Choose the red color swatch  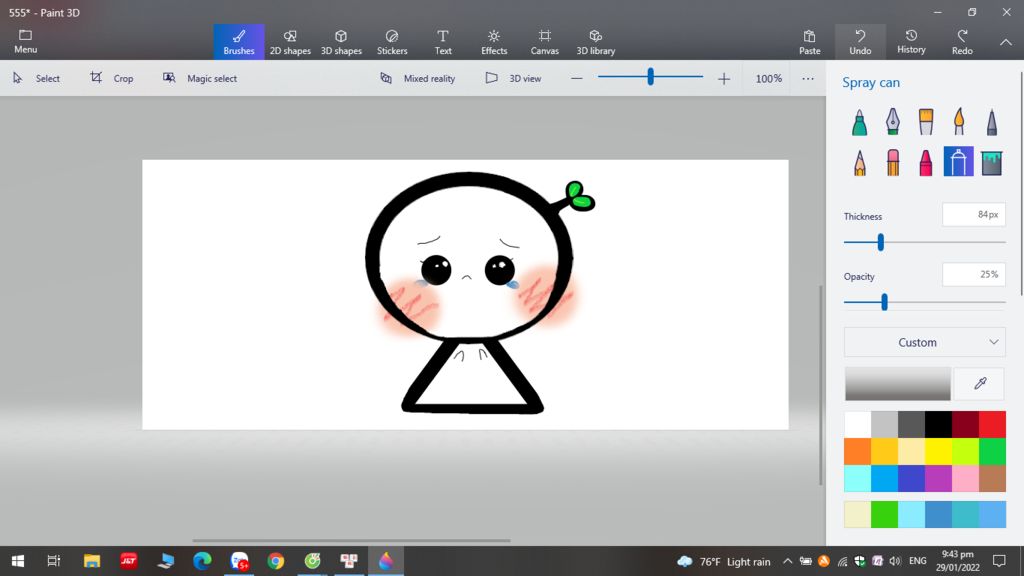coord(992,424)
